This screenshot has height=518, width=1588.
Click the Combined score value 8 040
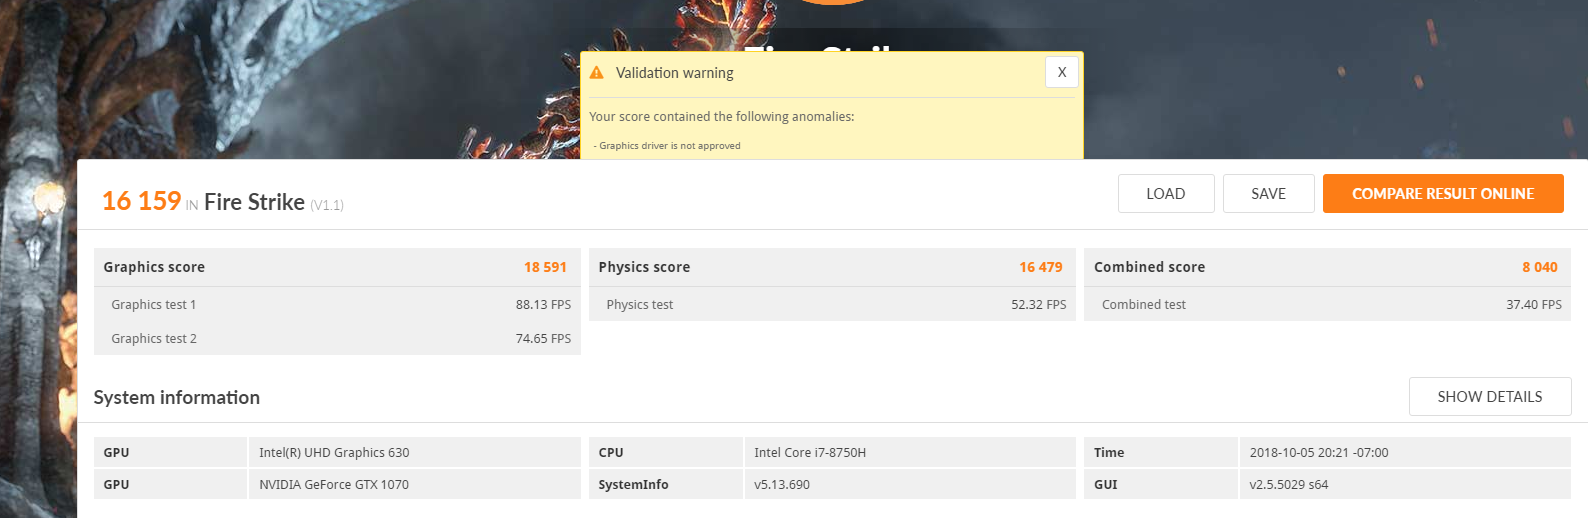[1540, 267]
